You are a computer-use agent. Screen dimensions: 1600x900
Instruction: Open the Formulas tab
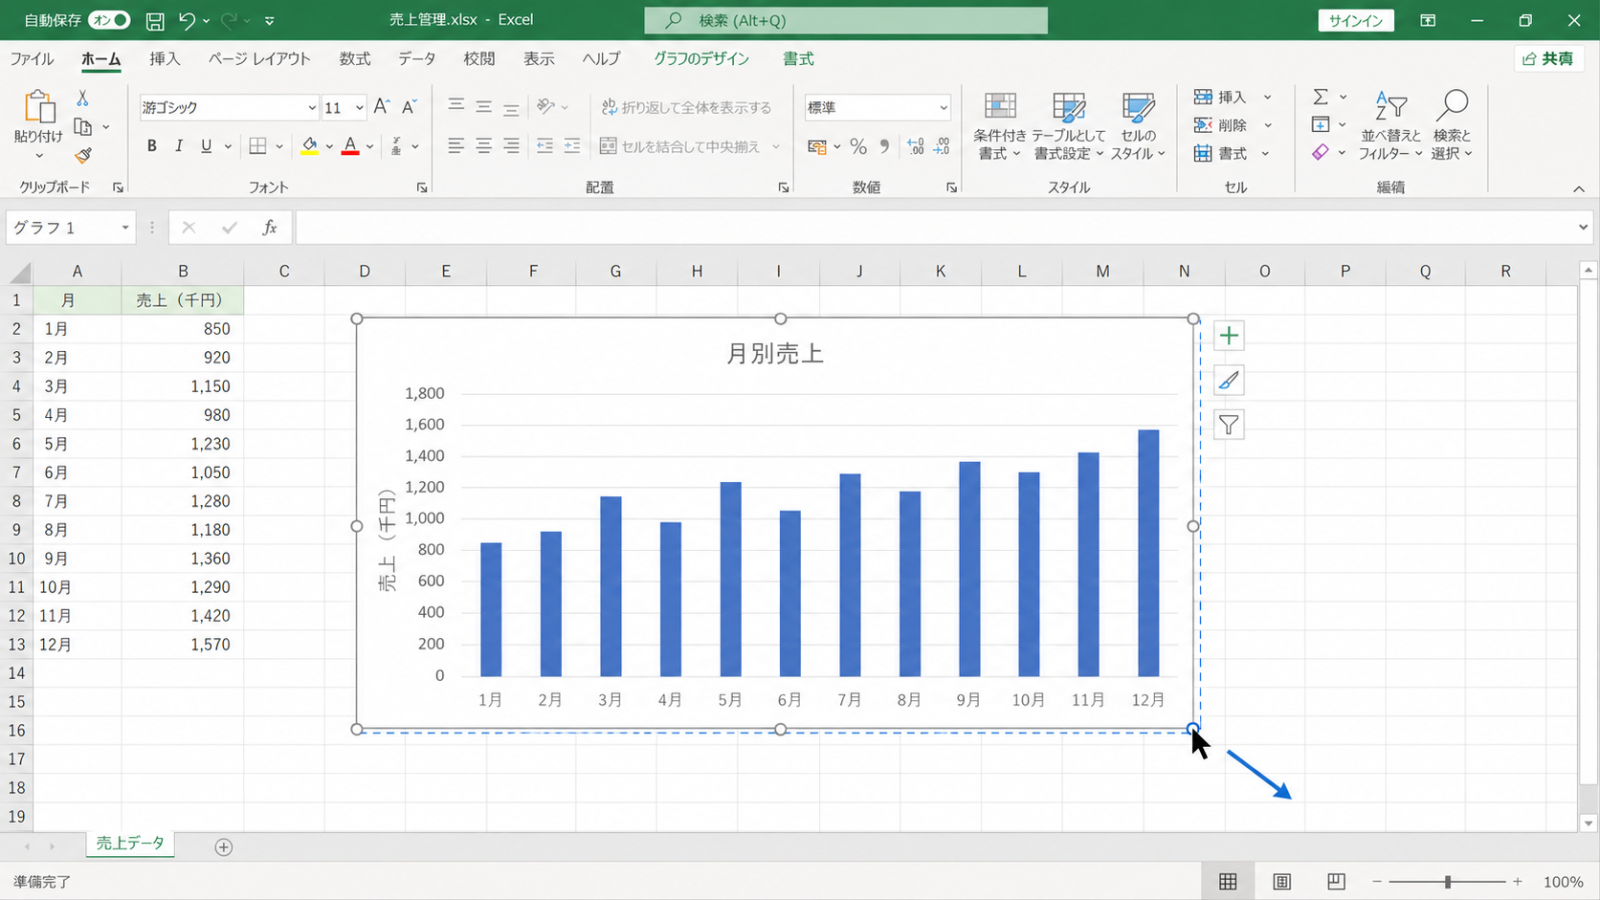coord(355,59)
